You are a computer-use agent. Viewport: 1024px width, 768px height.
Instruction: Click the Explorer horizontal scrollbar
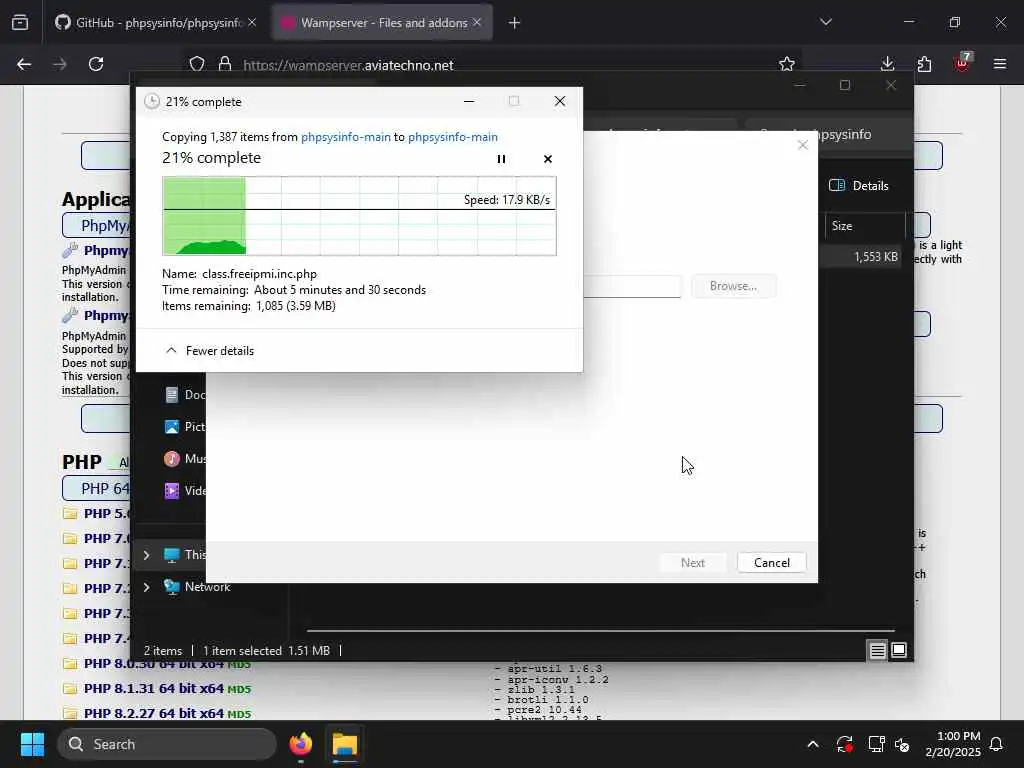[x=601, y=631]
